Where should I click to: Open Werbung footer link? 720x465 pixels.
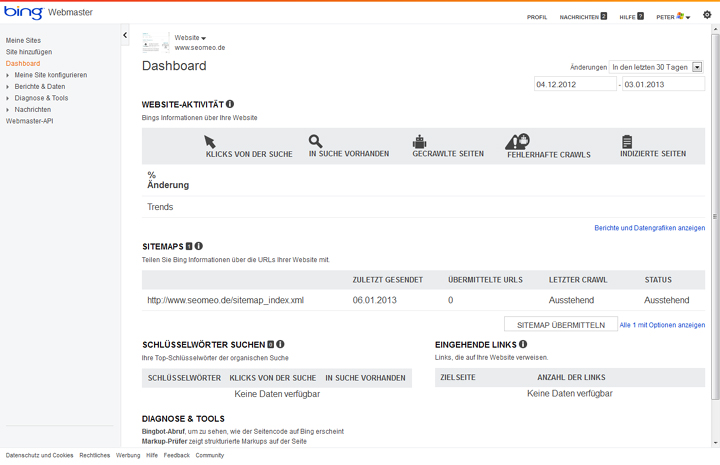128,455
